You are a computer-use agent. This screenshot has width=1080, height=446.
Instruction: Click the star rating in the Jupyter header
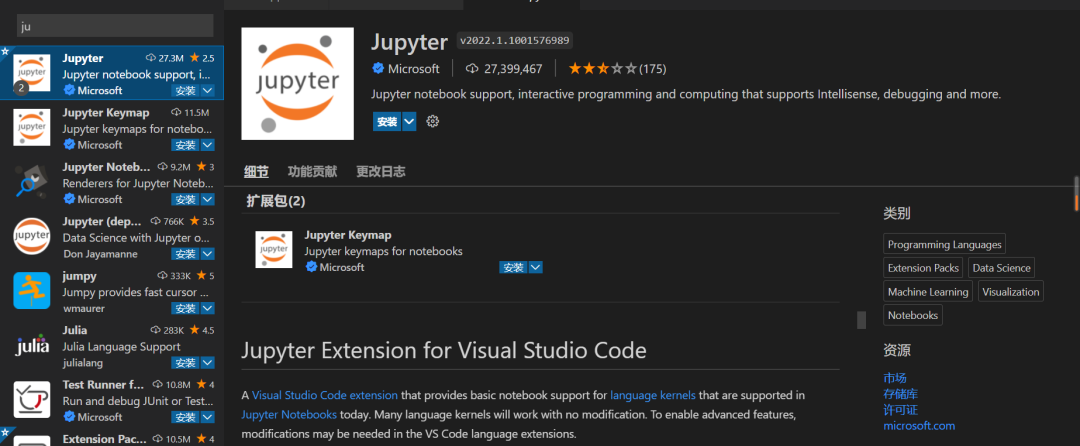603,68
